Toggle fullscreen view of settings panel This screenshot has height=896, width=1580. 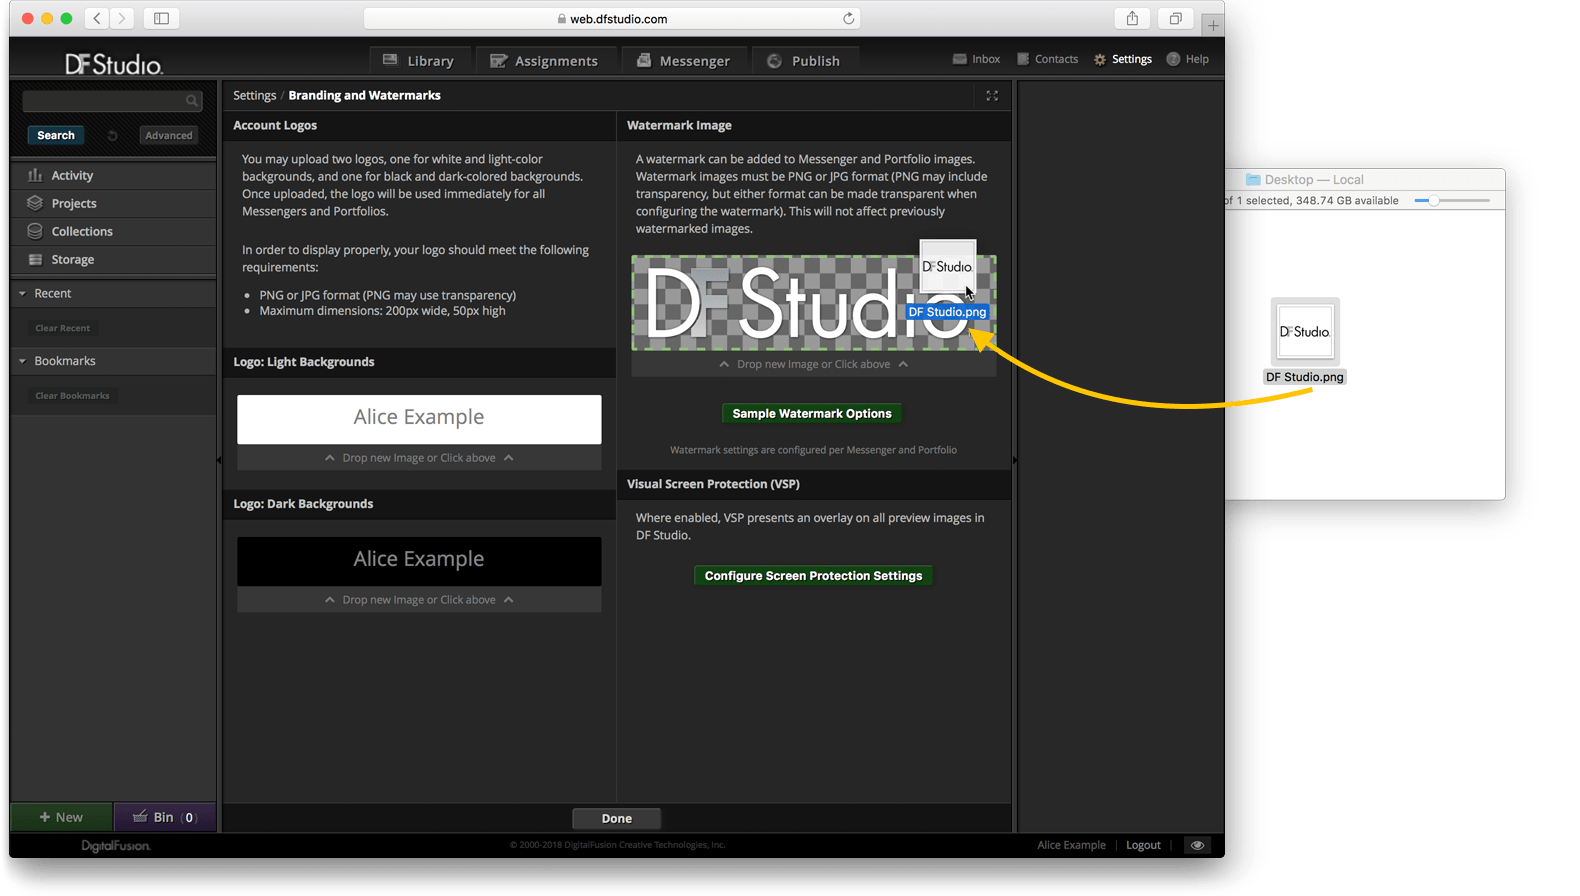pyautogui.click(x=992, y=95)
